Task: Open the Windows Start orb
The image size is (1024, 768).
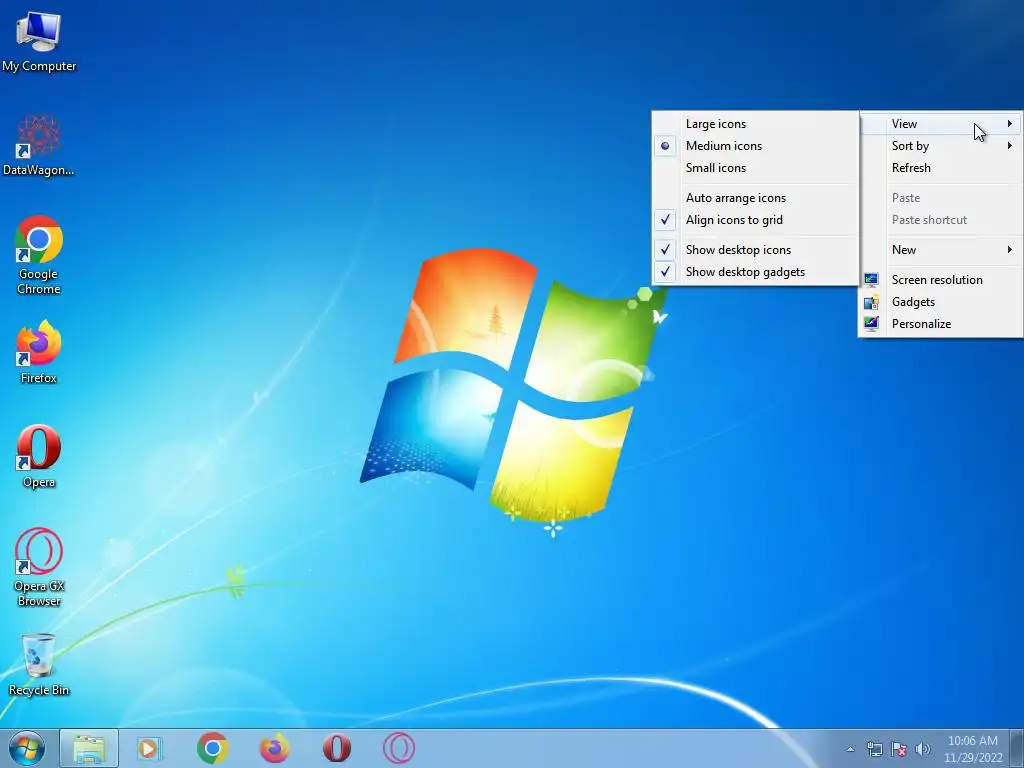Action: point(27,748)
